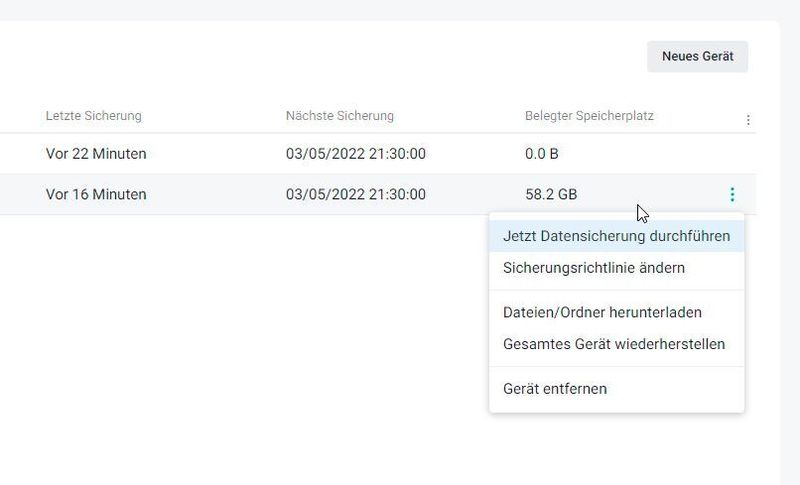Image resolution: width=800 pixels, height=485 pixels.
Task: Click the 58.2 GB storage value
Action: [551, 194]
